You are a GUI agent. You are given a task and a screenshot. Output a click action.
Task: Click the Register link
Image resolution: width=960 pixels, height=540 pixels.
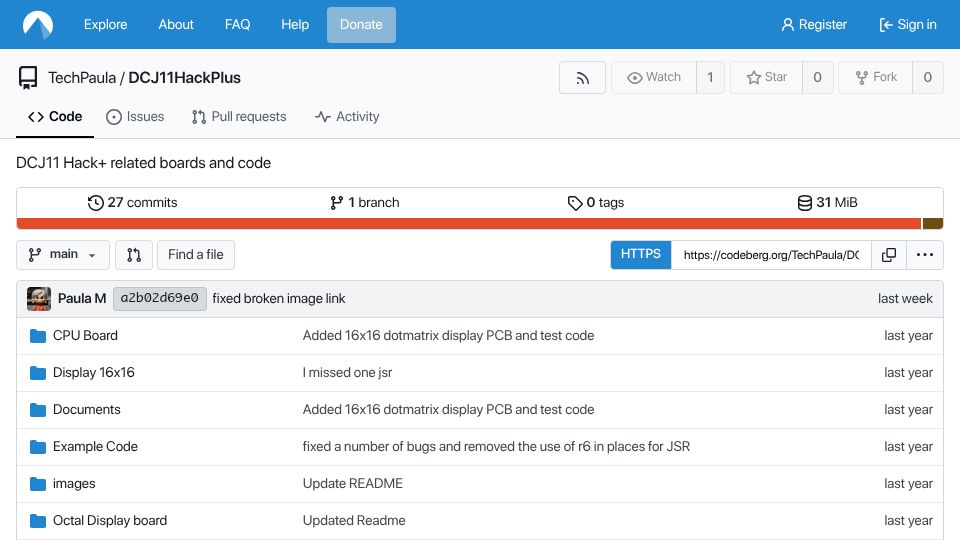[814, 24]
